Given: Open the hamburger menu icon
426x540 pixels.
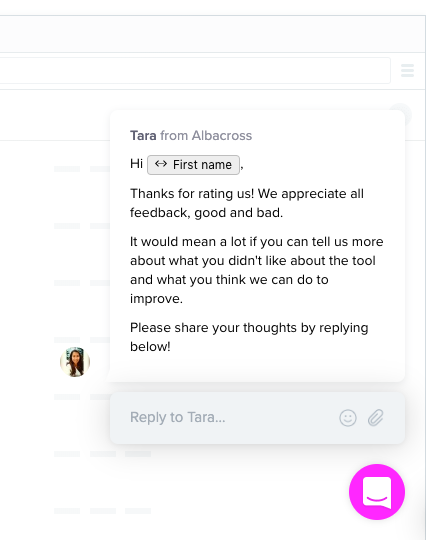Looking at the screenshot, I should click(407, 70).
